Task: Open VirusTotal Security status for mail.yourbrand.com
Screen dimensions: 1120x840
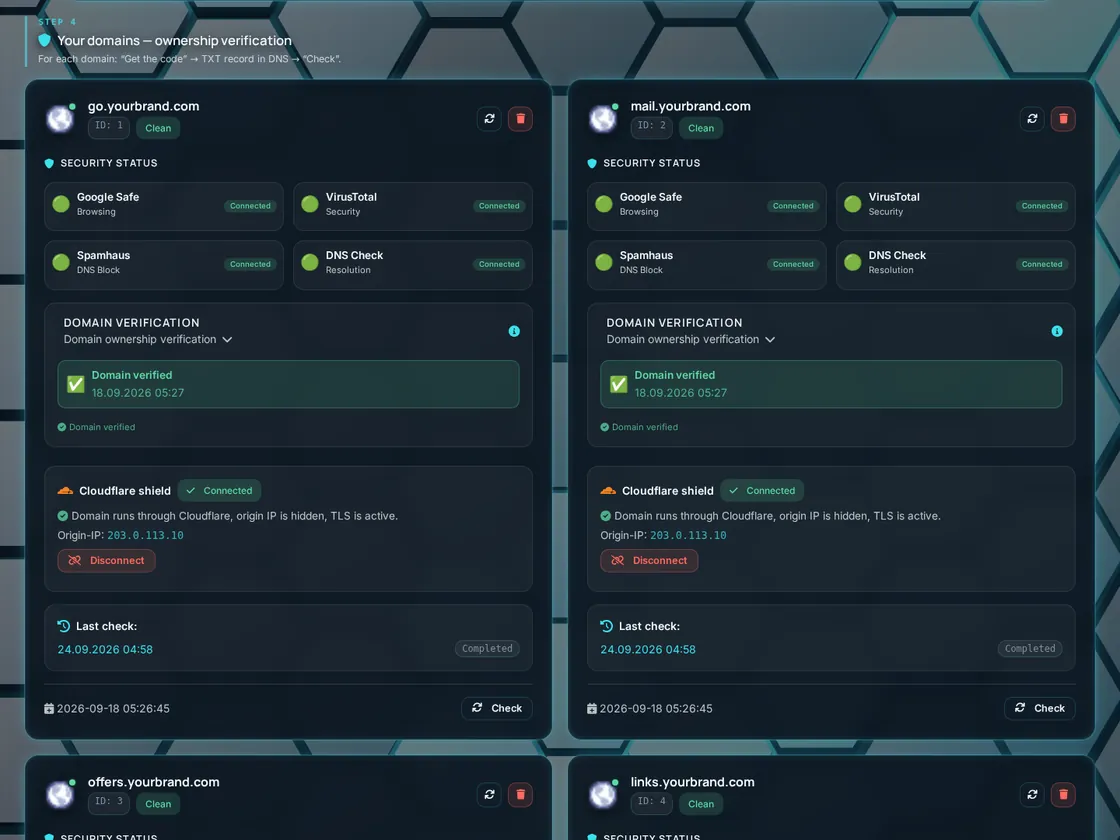Action: [956, 206]
